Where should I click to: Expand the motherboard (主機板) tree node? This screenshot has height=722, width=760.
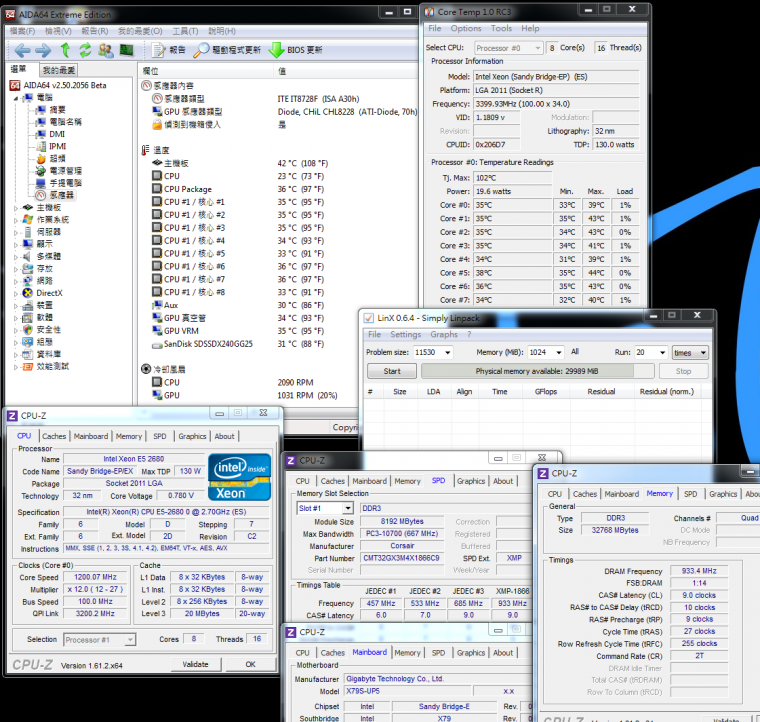click(15, 207)
